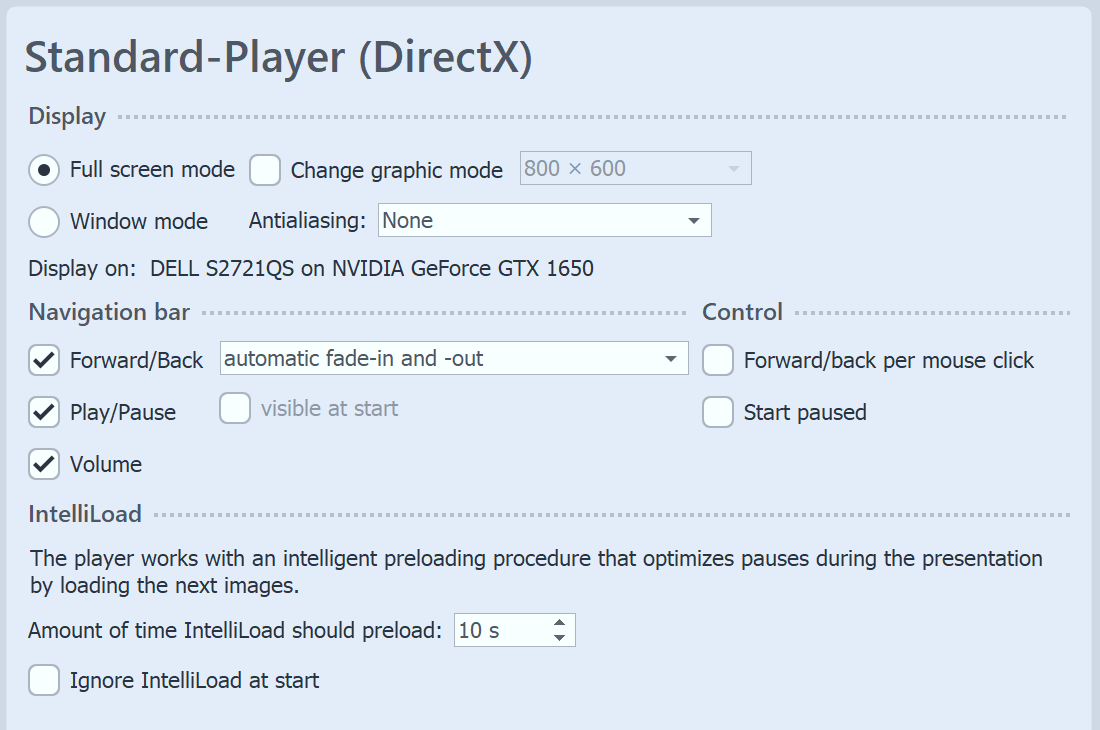Enable Forward/back per mouse click
This screenshot has height=730, width=1100.
[x=717, y=360]
